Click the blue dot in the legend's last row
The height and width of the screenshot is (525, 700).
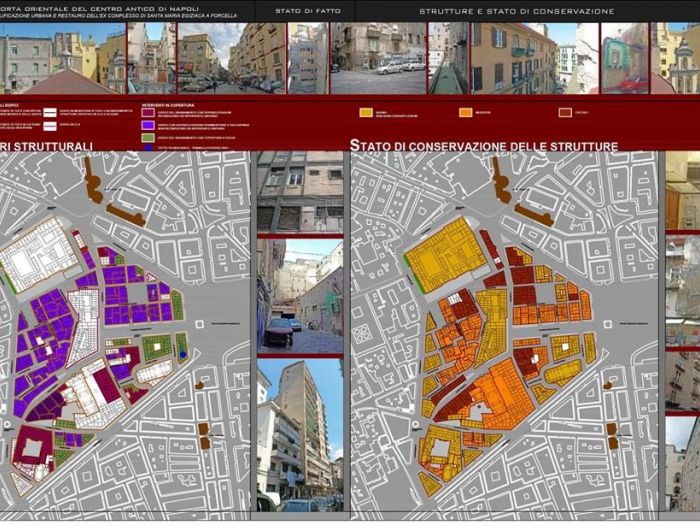(x=148, y=147)
